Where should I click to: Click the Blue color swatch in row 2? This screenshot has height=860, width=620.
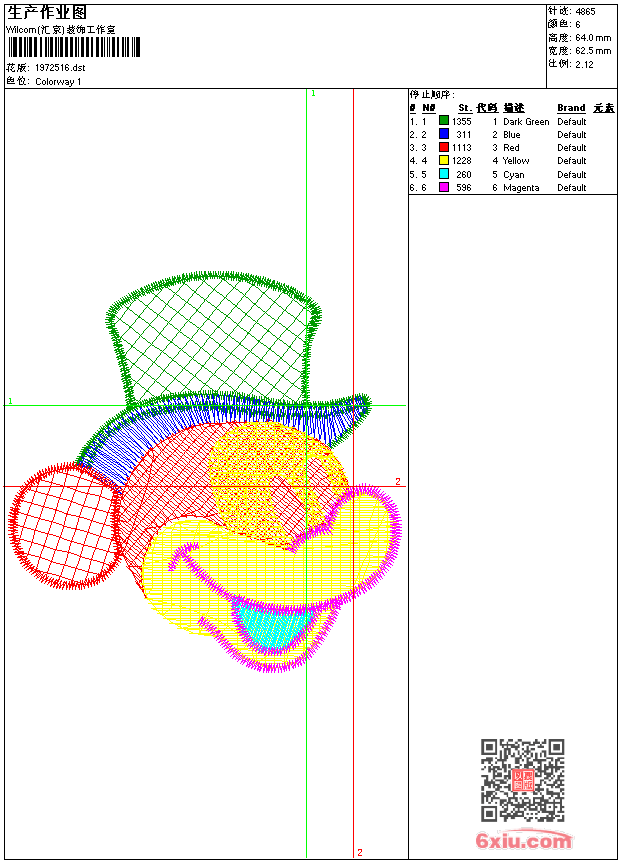[444, 134]
